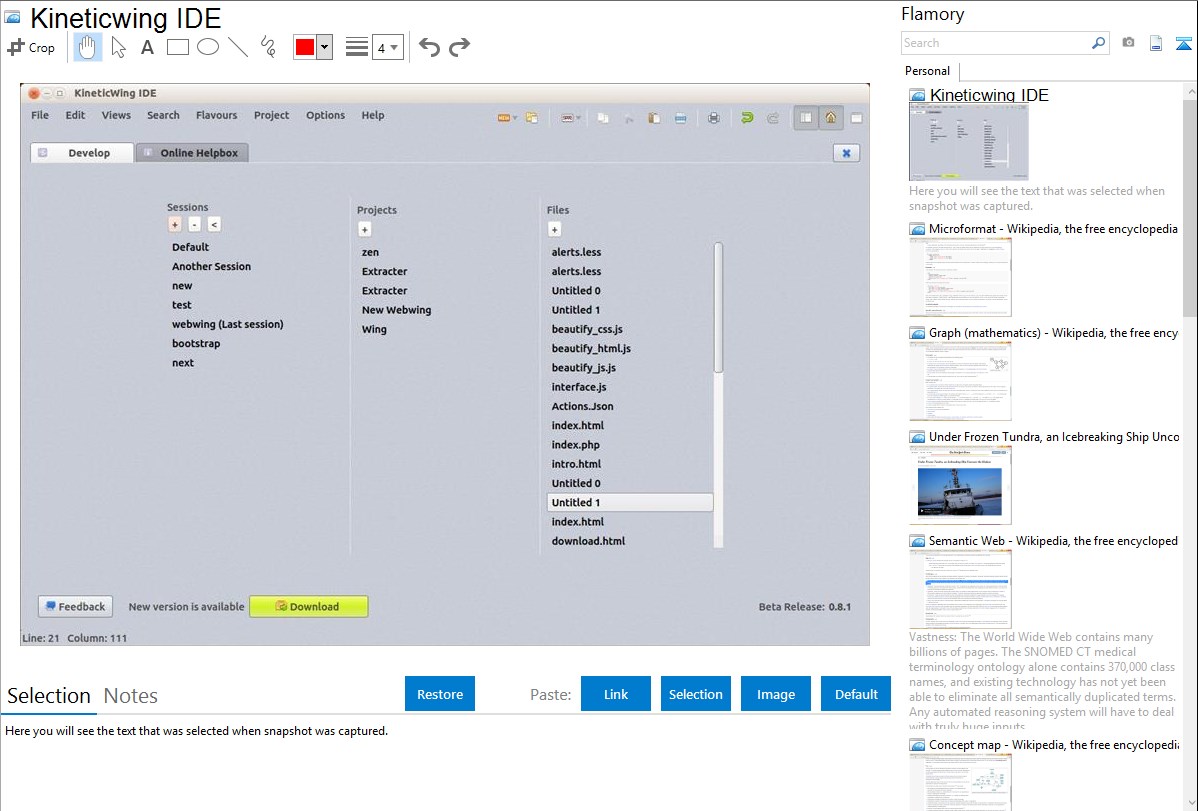Select the straight line drawing tool
This screenshot has width=1198, height=811.
click(238, 47)
